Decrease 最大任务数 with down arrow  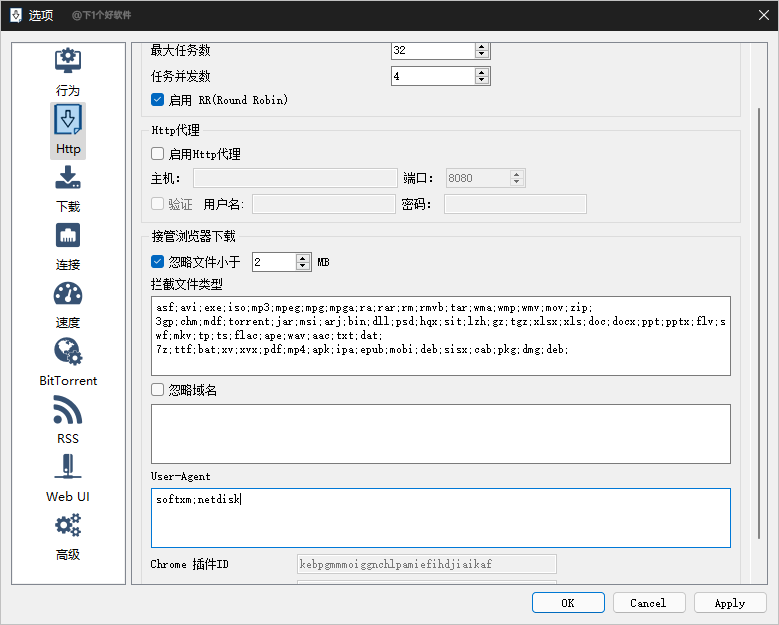tap(481, 54)
